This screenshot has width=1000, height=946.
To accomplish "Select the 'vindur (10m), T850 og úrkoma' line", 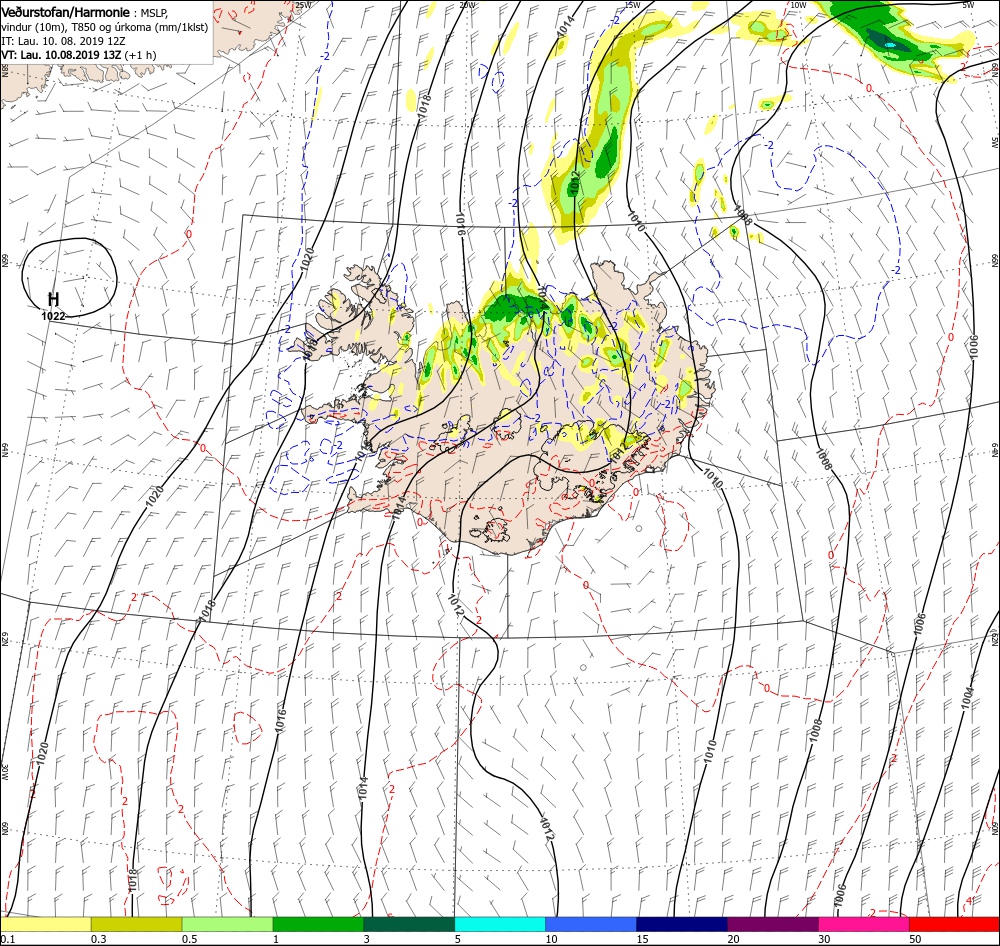I will point(105,27).
